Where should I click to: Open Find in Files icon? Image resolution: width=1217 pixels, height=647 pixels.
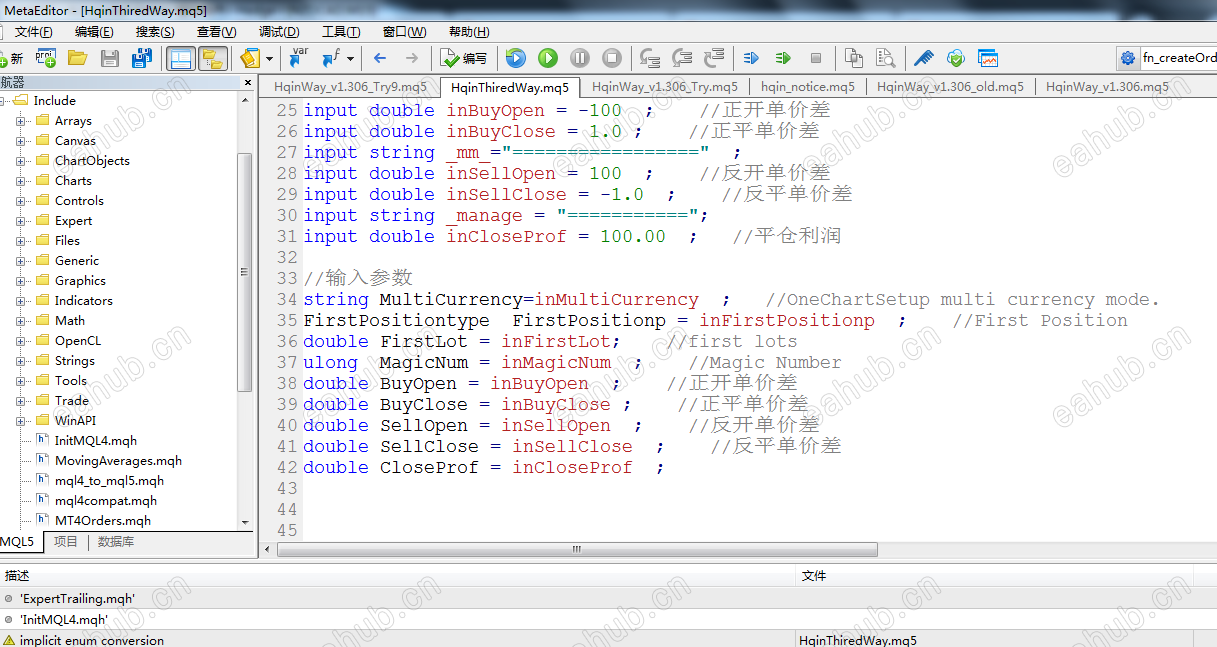point(885,58)
